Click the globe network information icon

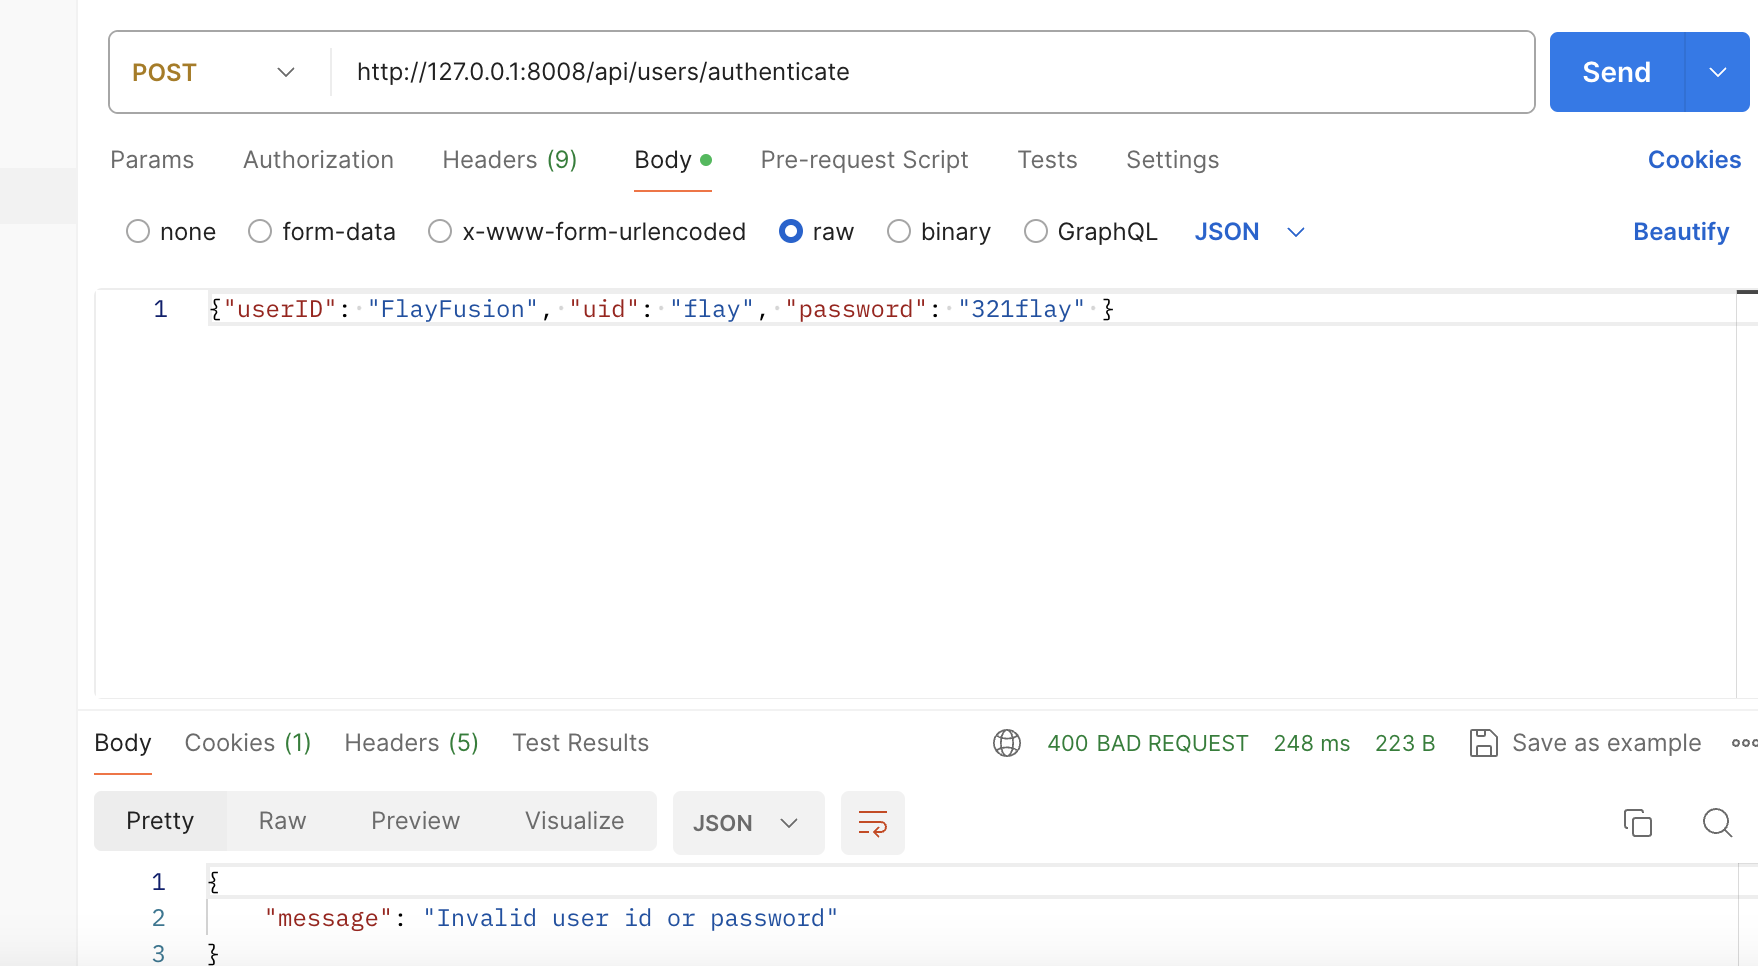[1007, 743]
